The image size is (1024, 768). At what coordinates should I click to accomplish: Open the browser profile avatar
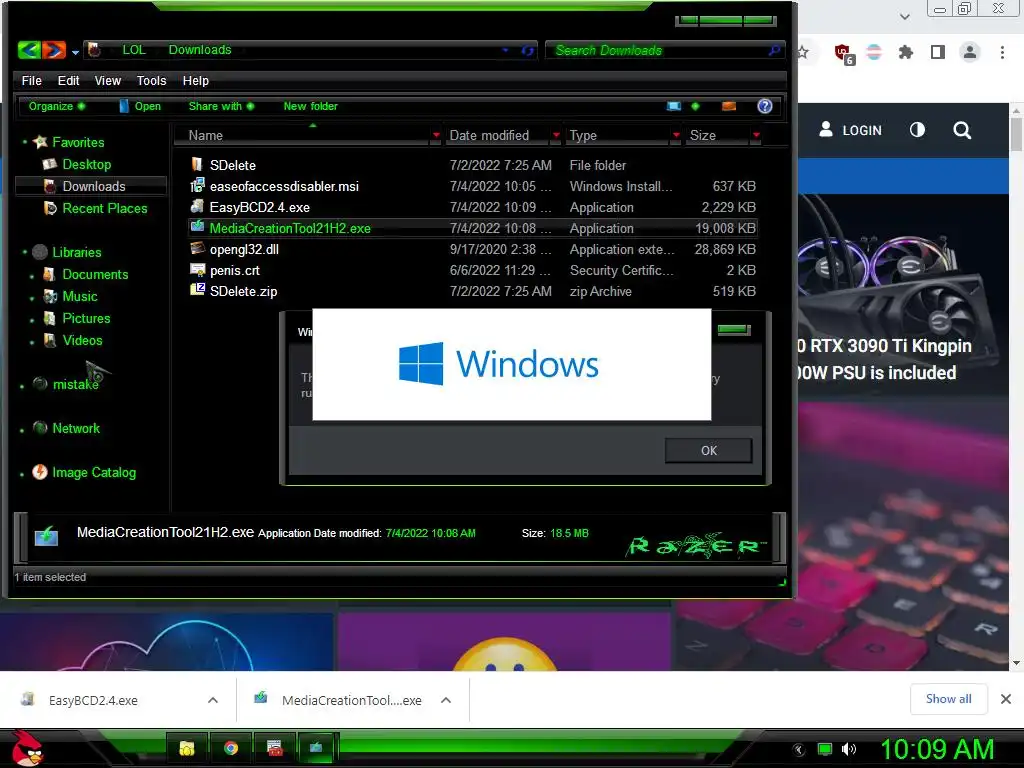[970, 52]
